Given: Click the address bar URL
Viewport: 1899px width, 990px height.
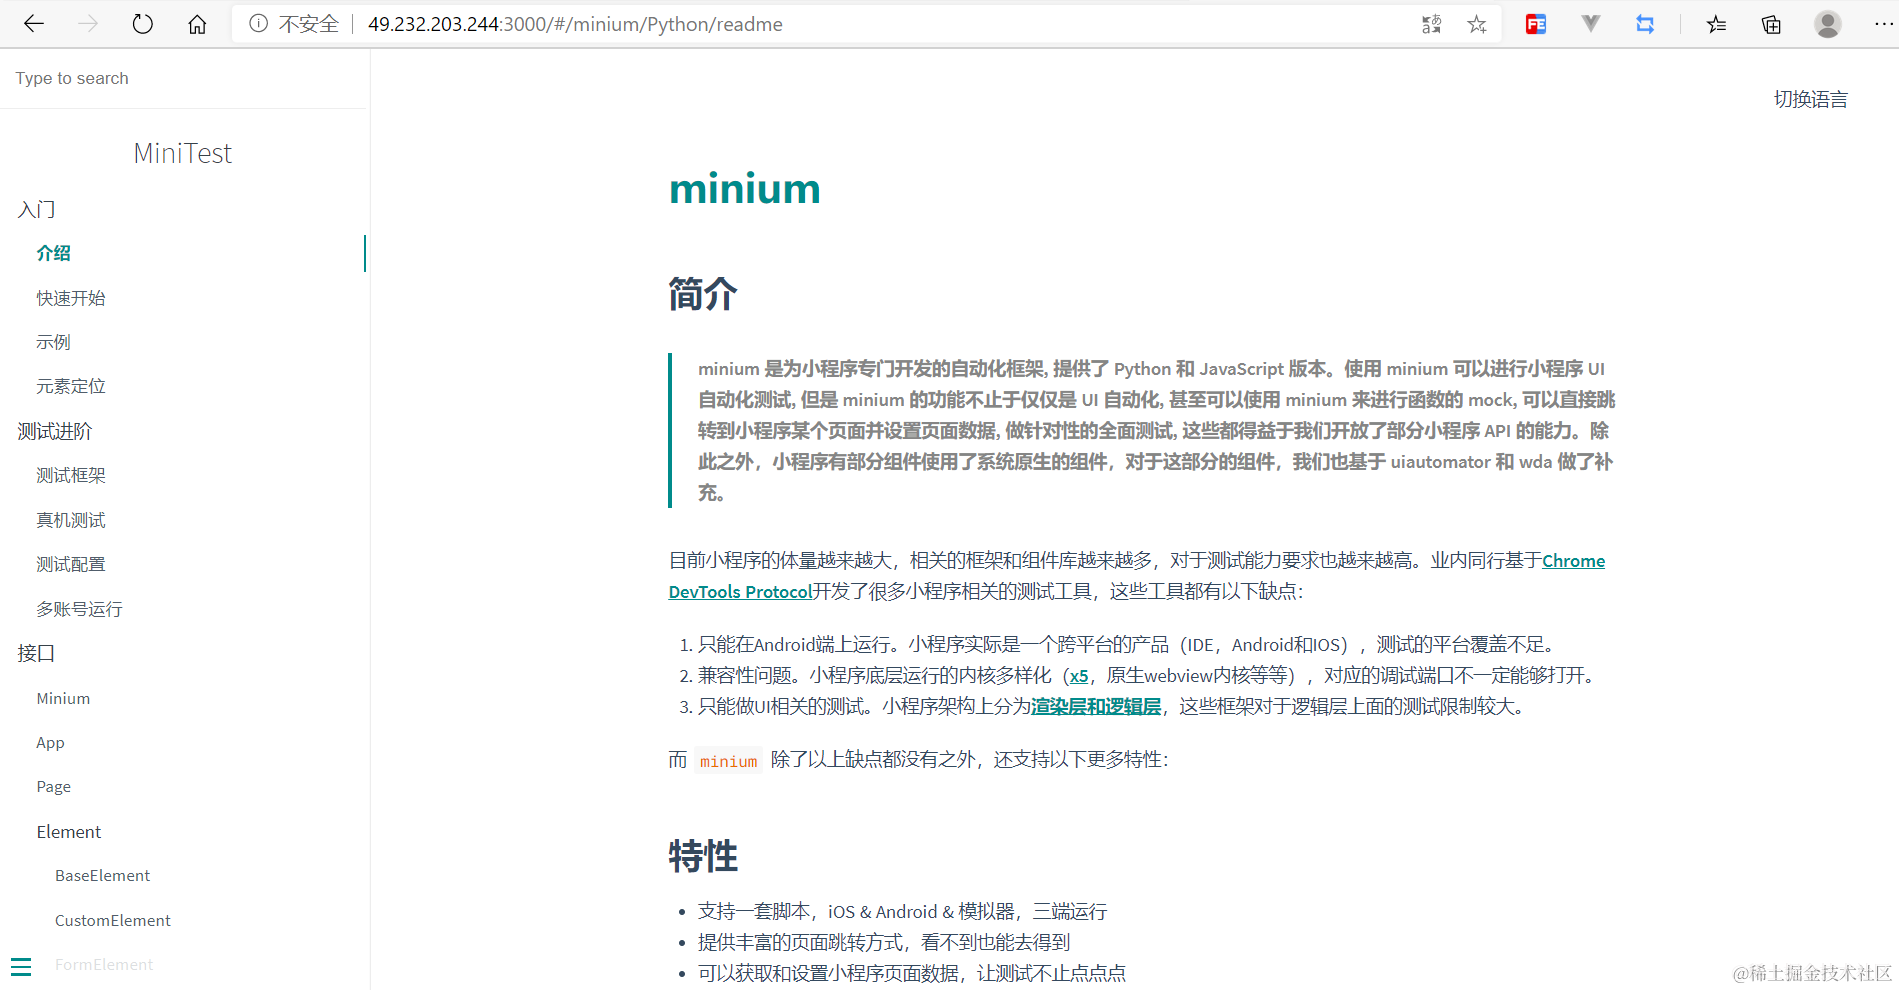Looking at the screenshot, I should tap(575, 24).
